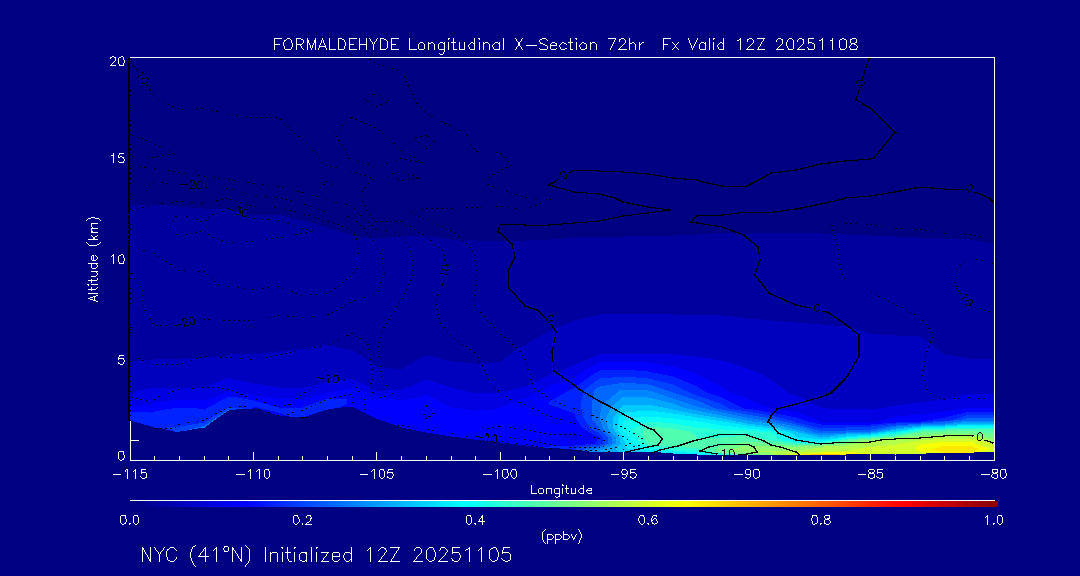Click the colorbar 0.2 label

(303, 520)
